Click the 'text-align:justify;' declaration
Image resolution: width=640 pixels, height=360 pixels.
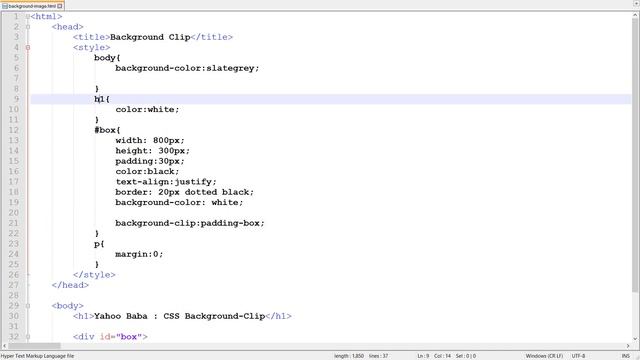coord(166,182)
